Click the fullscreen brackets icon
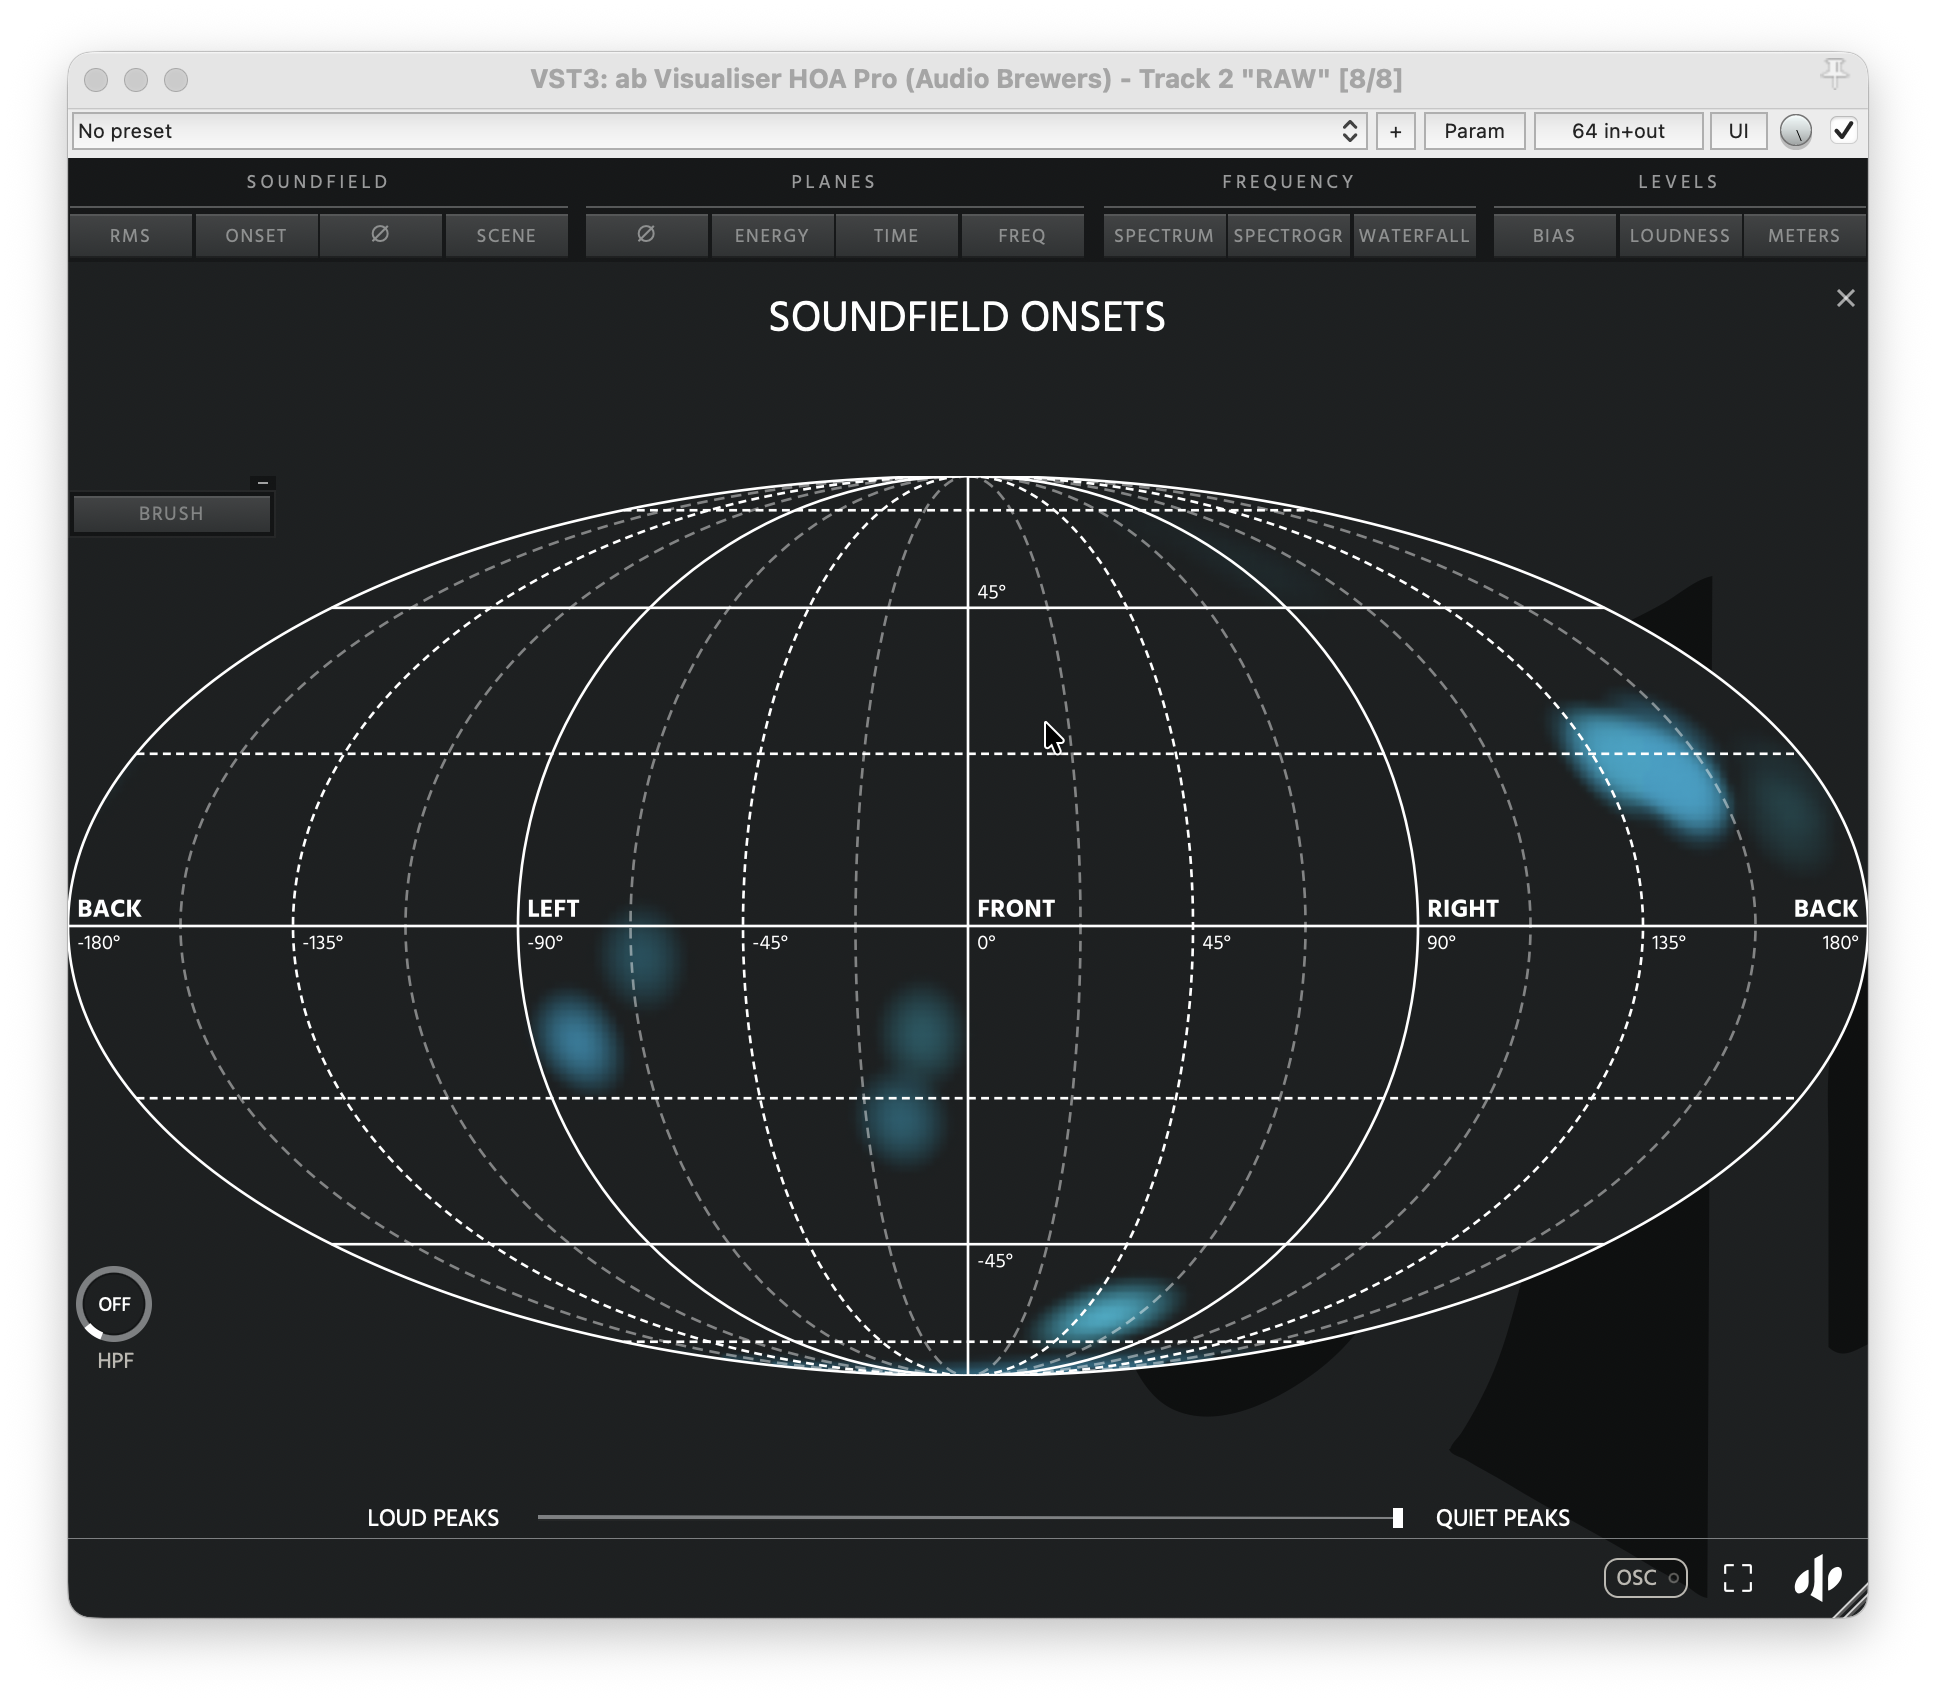The image size is (1936, 1702). pyautogui.click(x=1738, y=1578)
